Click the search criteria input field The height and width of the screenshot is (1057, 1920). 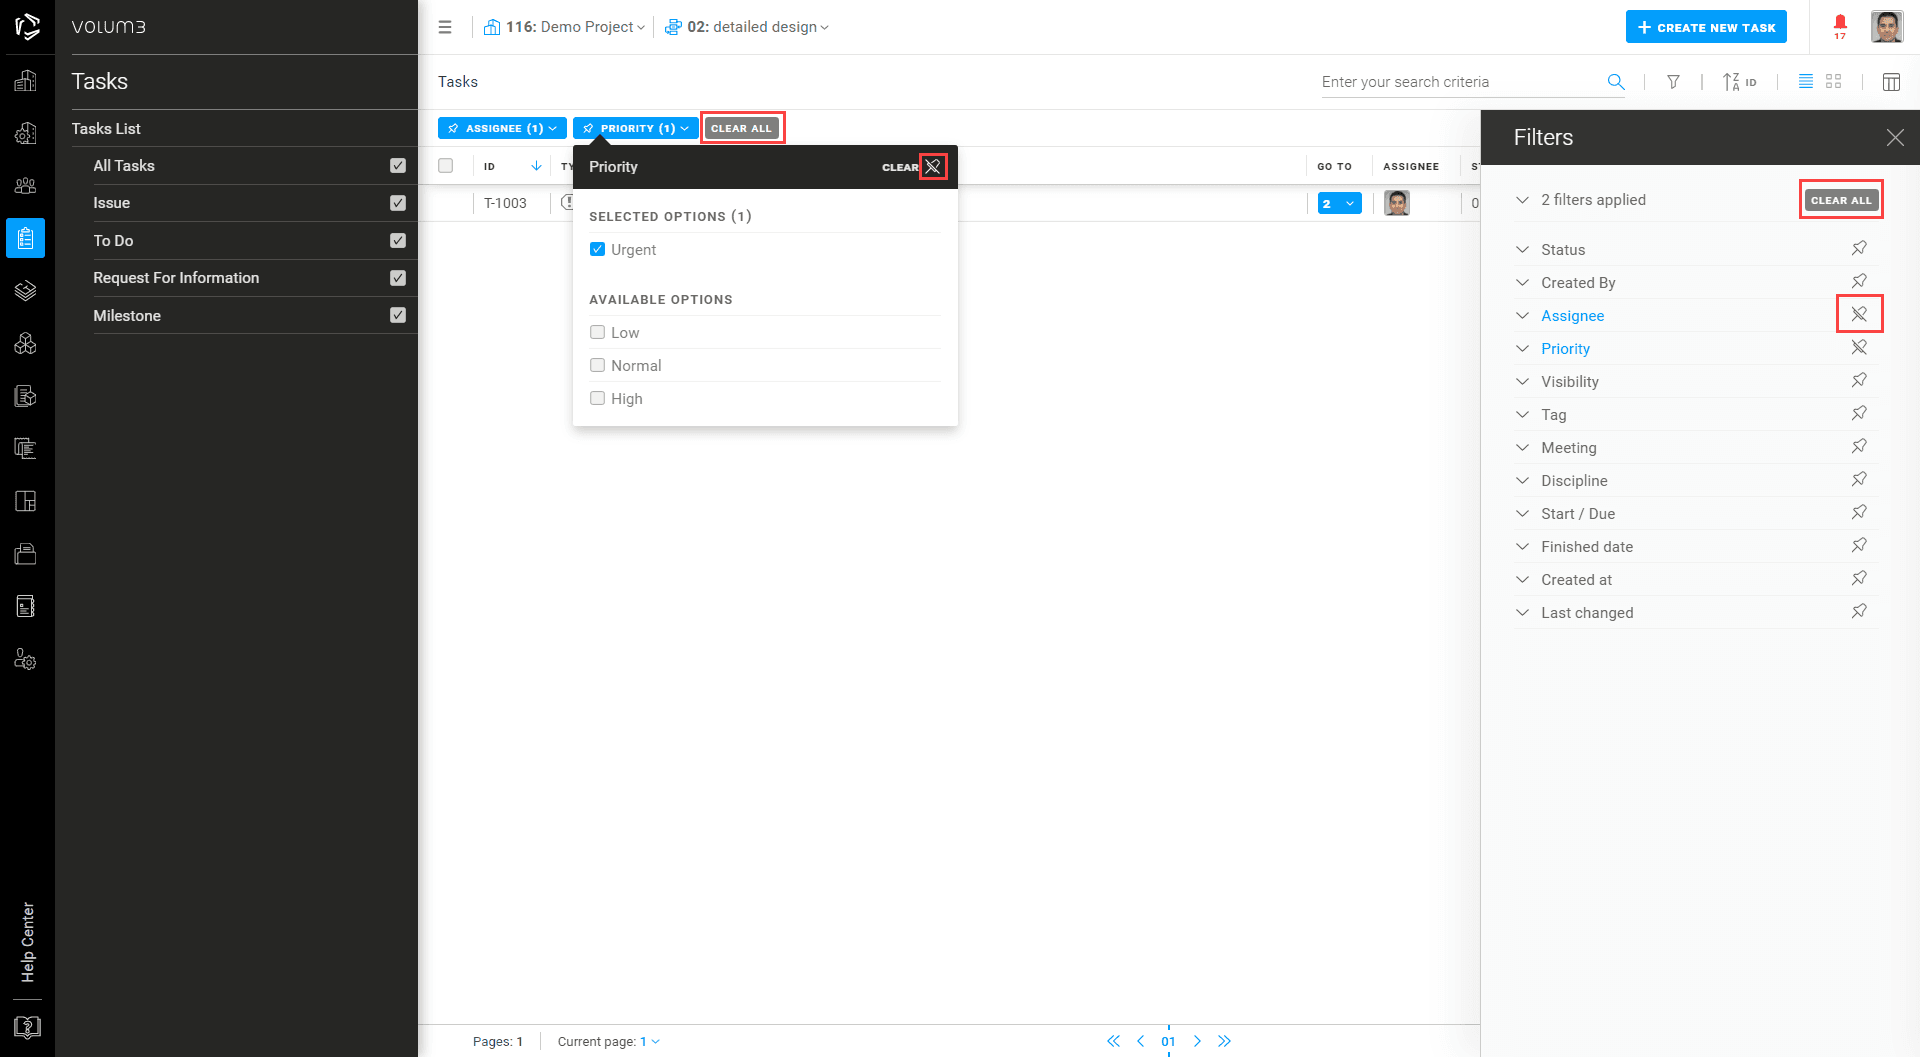tap(1461, 82)
